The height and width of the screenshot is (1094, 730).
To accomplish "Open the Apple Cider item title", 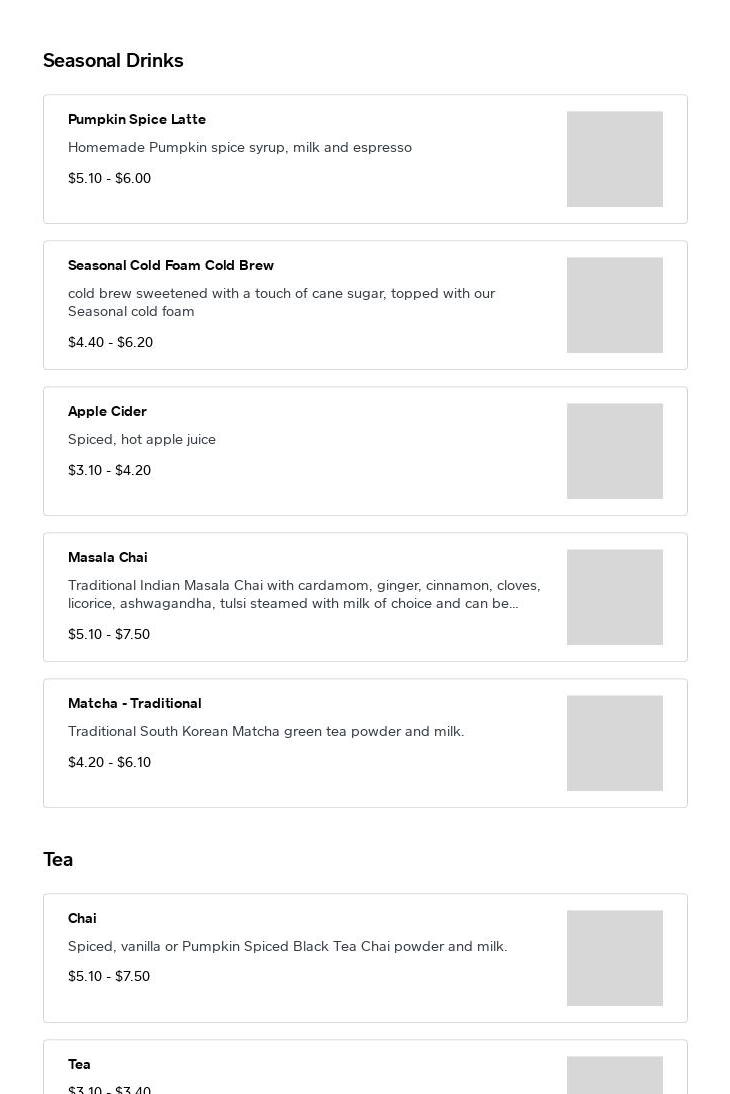I will point(107,411).
